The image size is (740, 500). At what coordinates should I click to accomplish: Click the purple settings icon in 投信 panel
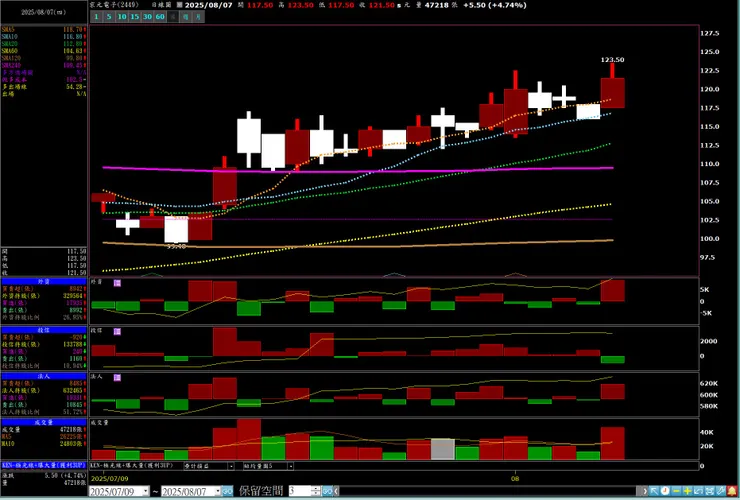(x=117, y=331)
